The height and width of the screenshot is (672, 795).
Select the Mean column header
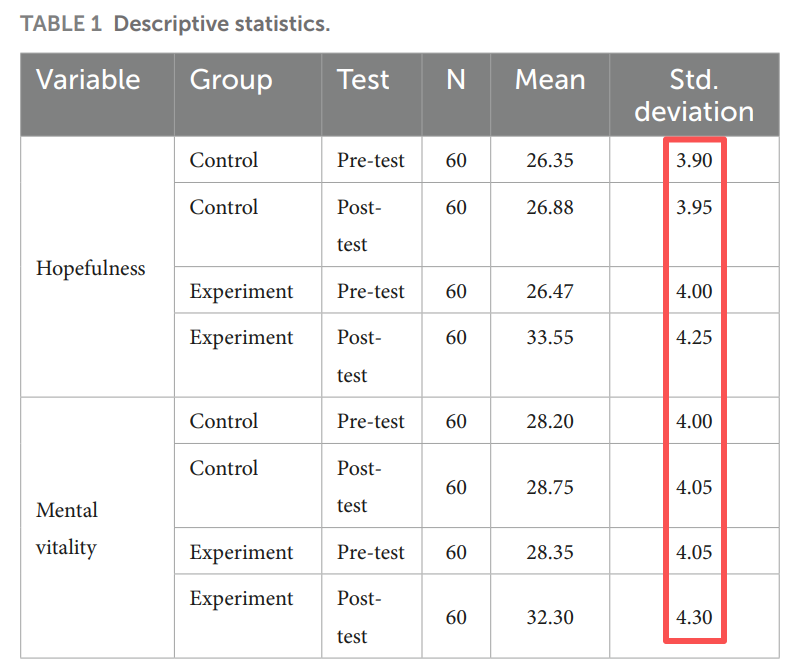click(x=550, y=80)
